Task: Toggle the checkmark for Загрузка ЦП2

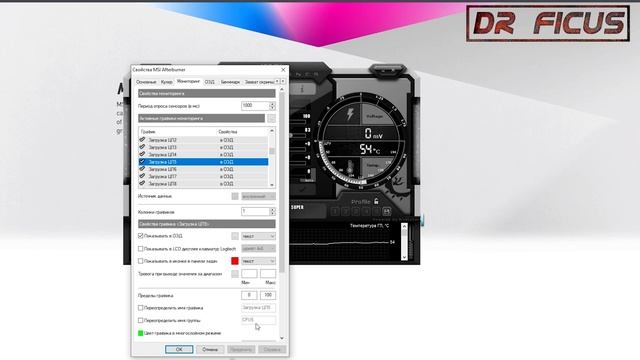Action: click(142, 140)
